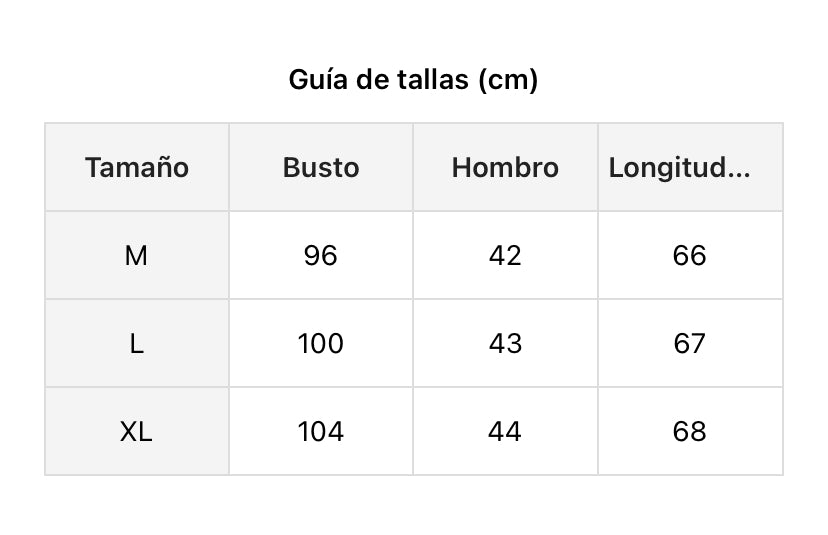Viewport: 828px width, 535px height.
Task: Select the Longitud value 67
Action: 690,344
